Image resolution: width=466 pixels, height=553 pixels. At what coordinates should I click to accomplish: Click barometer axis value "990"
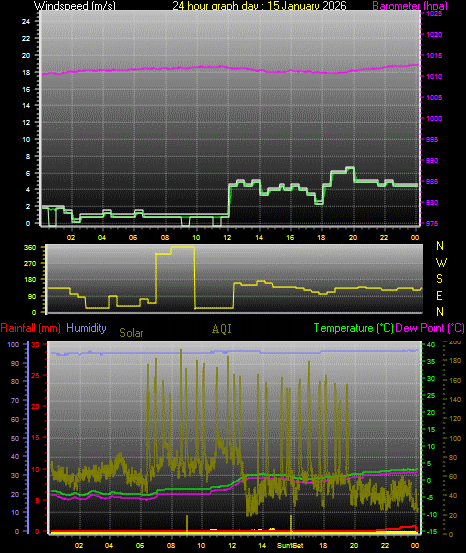pyautogui.click(x=432, y=160)
